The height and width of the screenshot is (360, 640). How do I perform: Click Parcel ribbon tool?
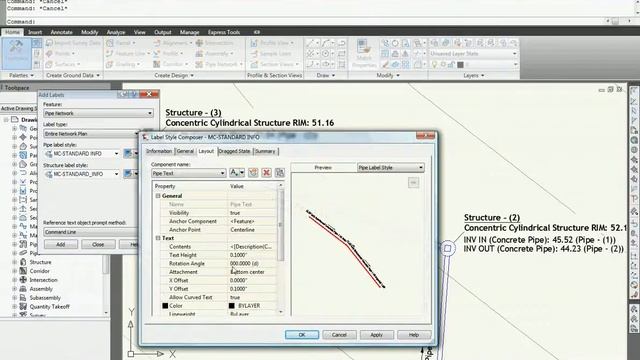coord(121,43)
